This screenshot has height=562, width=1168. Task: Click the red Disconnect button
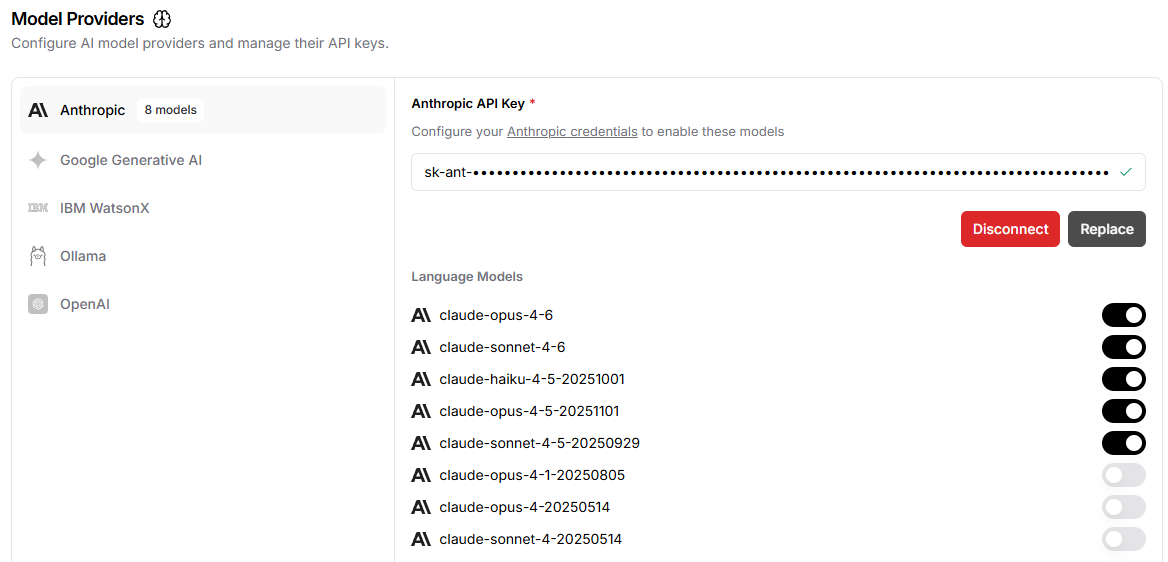click(x=1010, y=229)
